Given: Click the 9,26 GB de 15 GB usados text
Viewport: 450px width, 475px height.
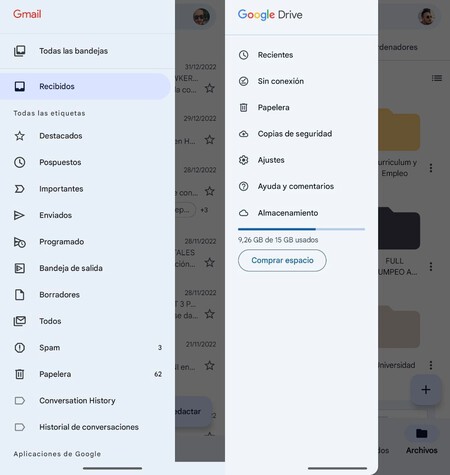Looking at the screenshot, I should pyautogui.click(x=278, y=240).
